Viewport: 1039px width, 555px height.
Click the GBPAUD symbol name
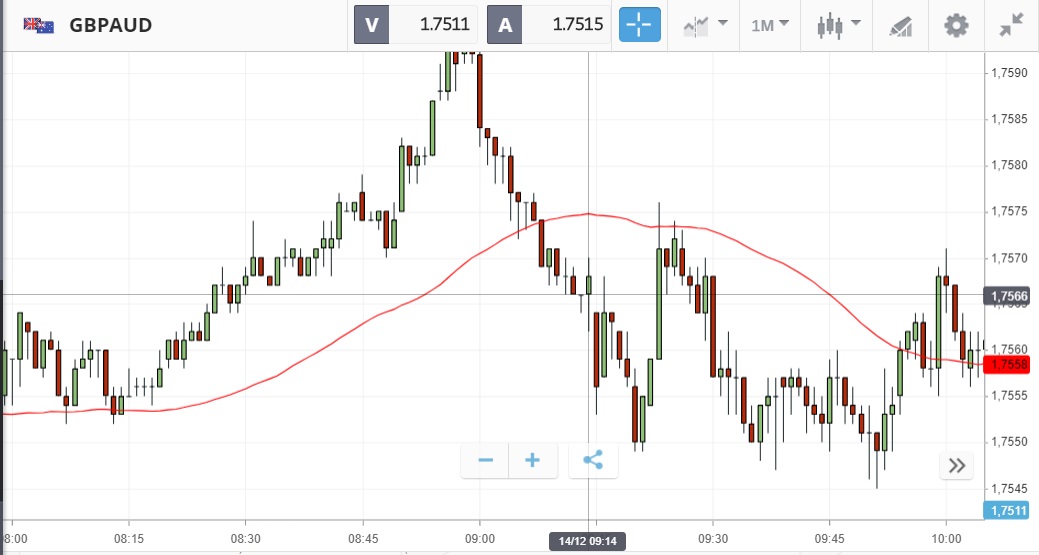[x=110, y=25]
